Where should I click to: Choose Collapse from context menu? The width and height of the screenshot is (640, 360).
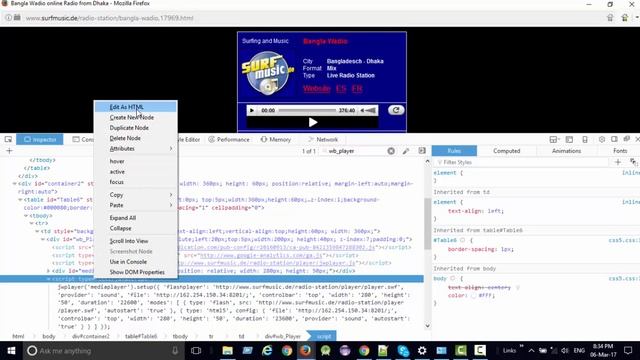click(136, 229)
